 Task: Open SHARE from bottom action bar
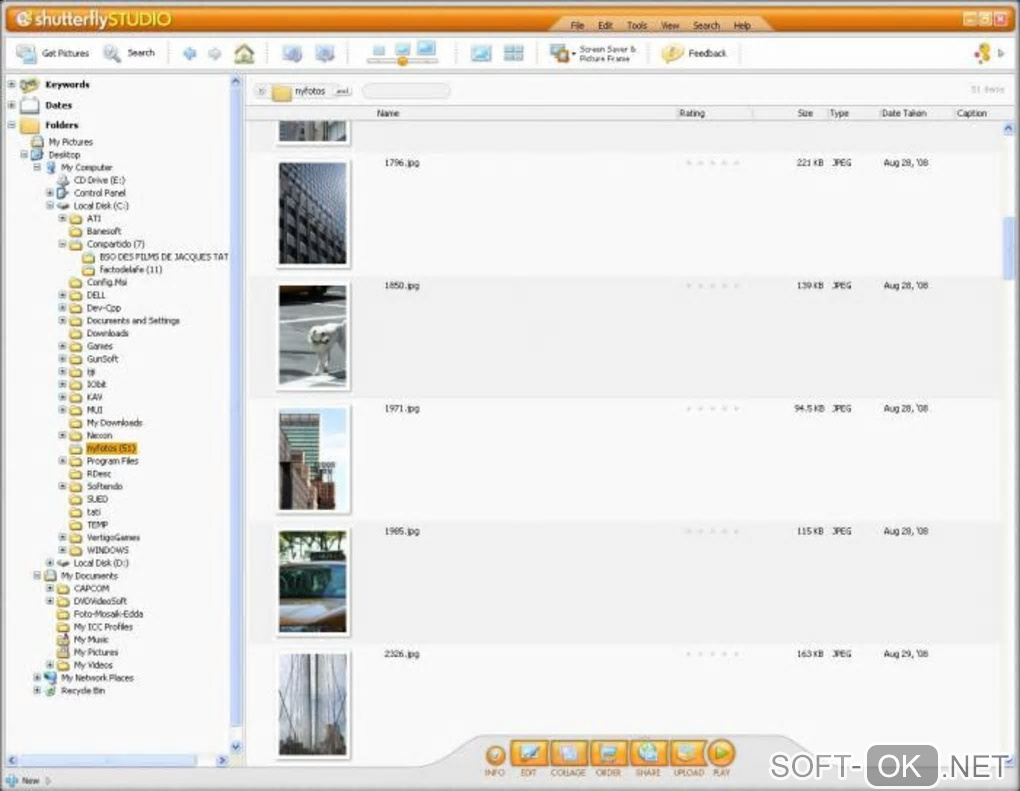(x=648, y=758)
